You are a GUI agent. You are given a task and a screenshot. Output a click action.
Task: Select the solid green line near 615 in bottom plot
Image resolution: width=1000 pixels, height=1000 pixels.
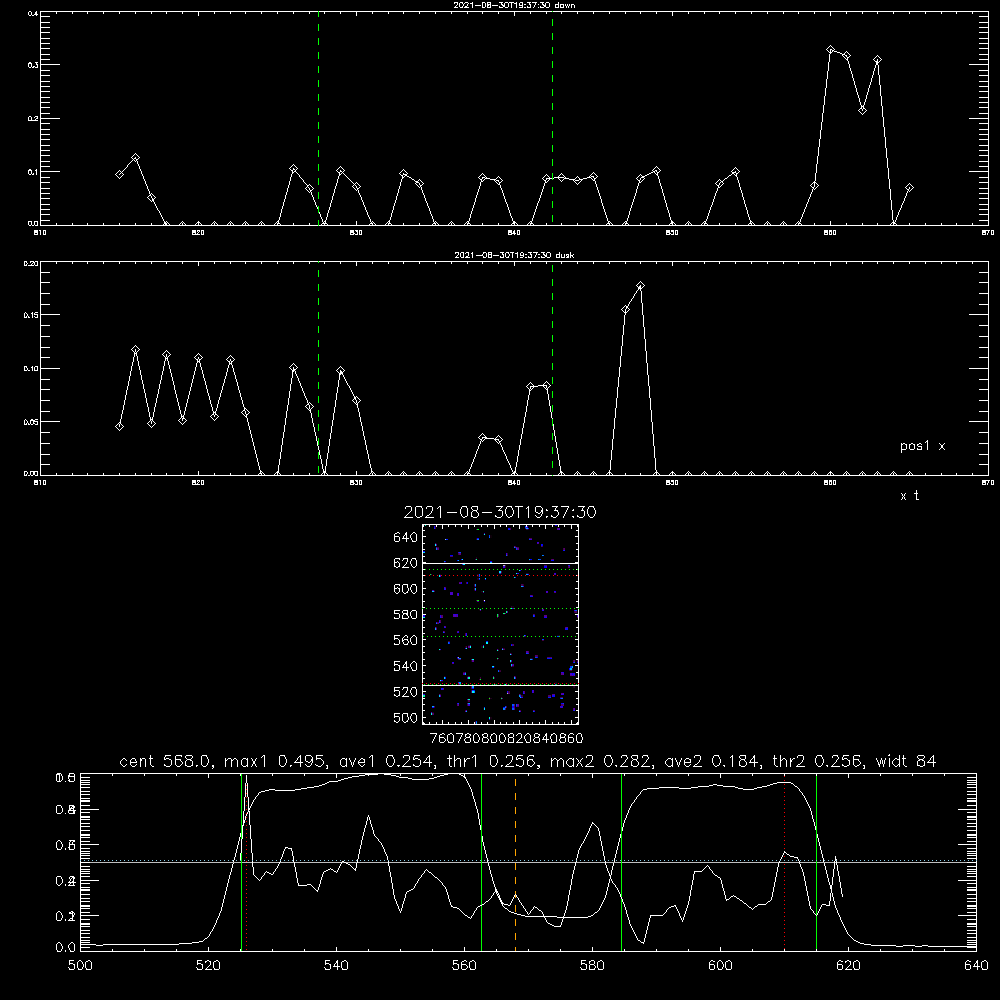point(816,862)
